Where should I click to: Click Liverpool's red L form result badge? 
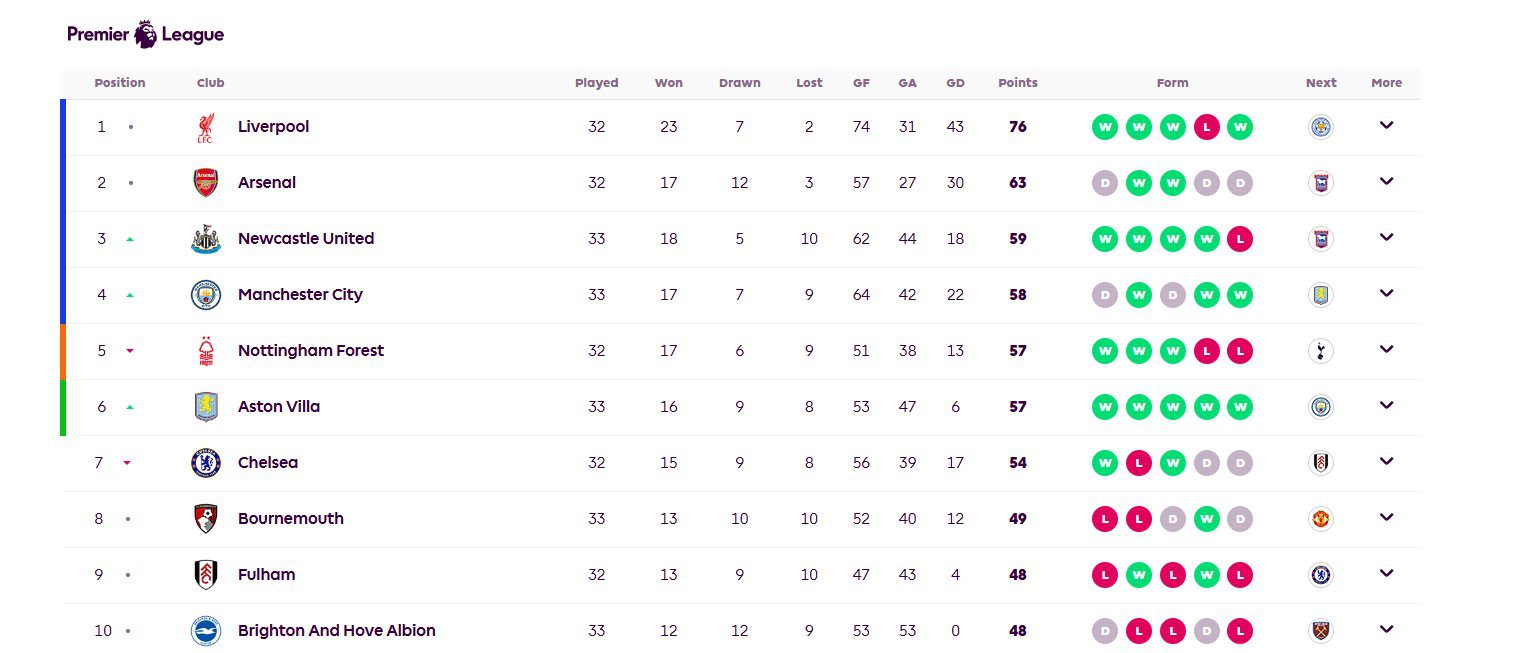pos(1207,127)
